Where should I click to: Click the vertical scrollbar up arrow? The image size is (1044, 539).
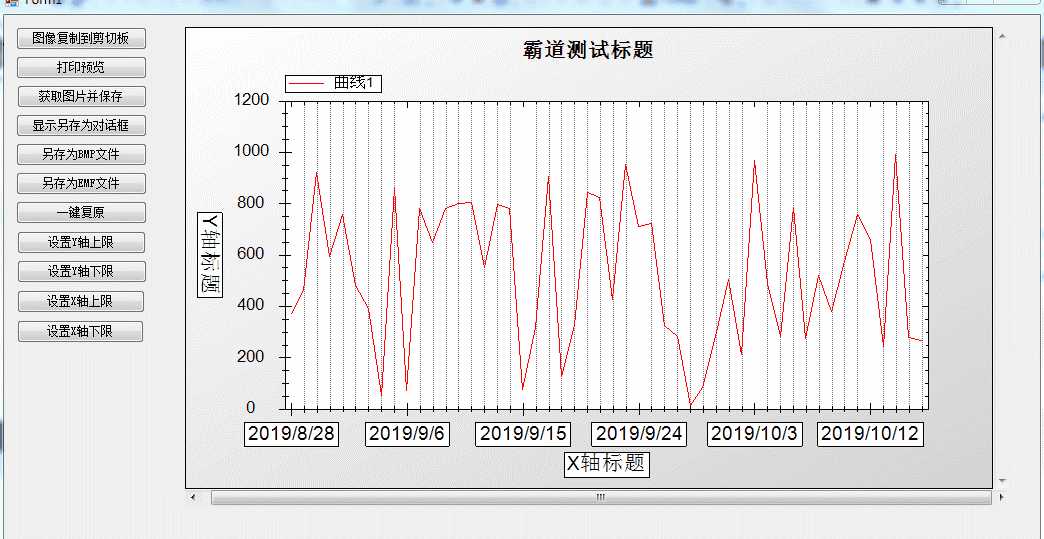[x=1002, y=36]
